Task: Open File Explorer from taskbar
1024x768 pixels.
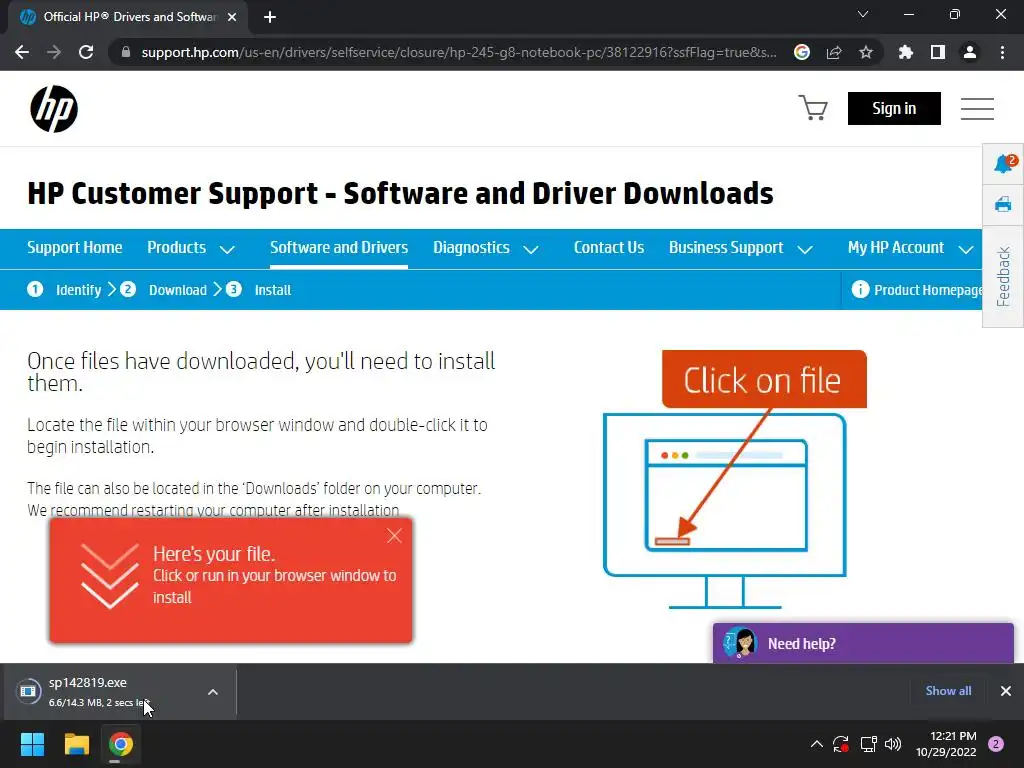Action: [x=76, y=744]
